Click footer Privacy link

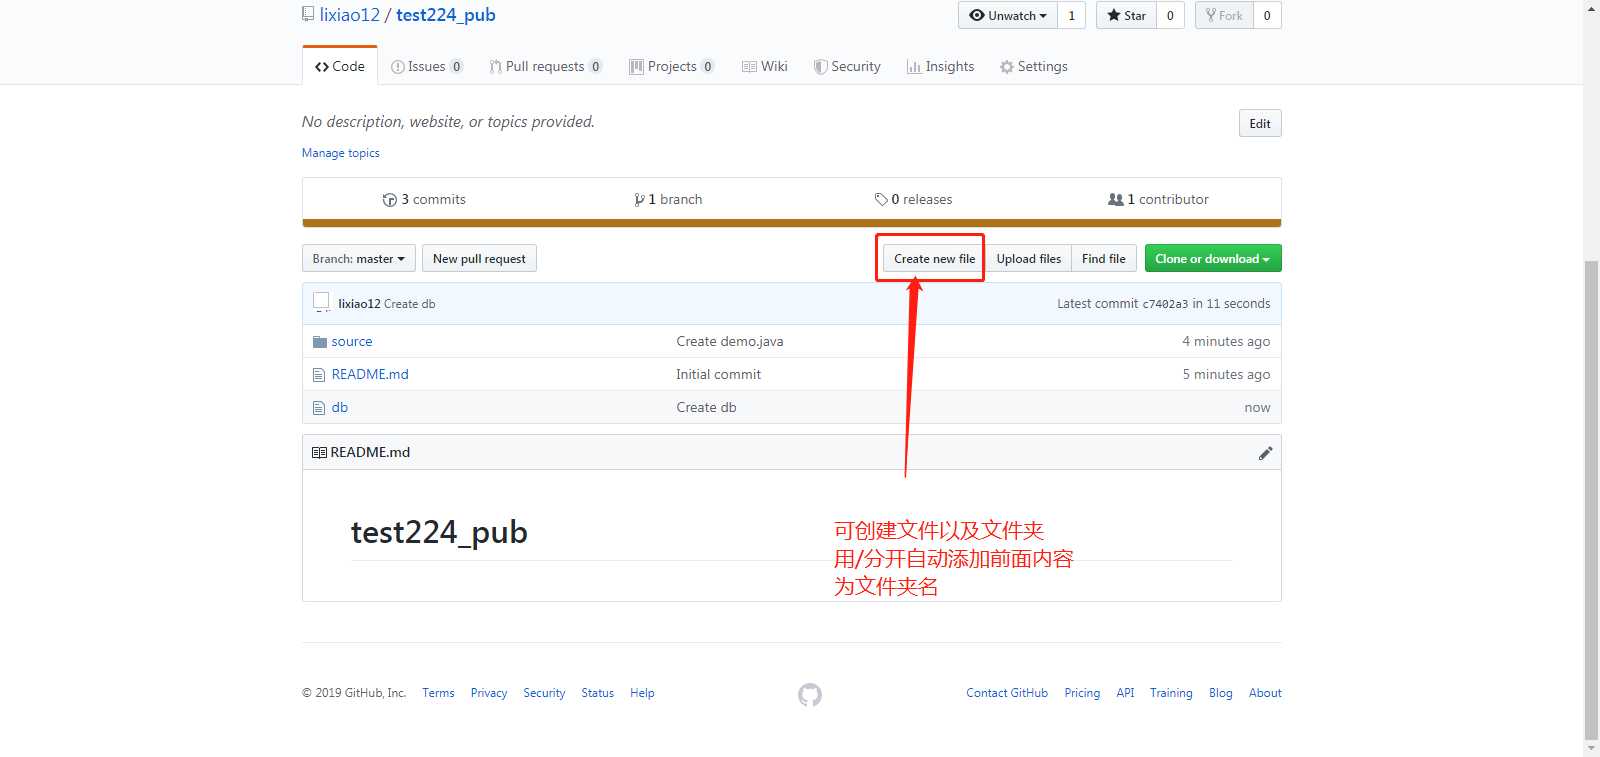click(489, 693)
